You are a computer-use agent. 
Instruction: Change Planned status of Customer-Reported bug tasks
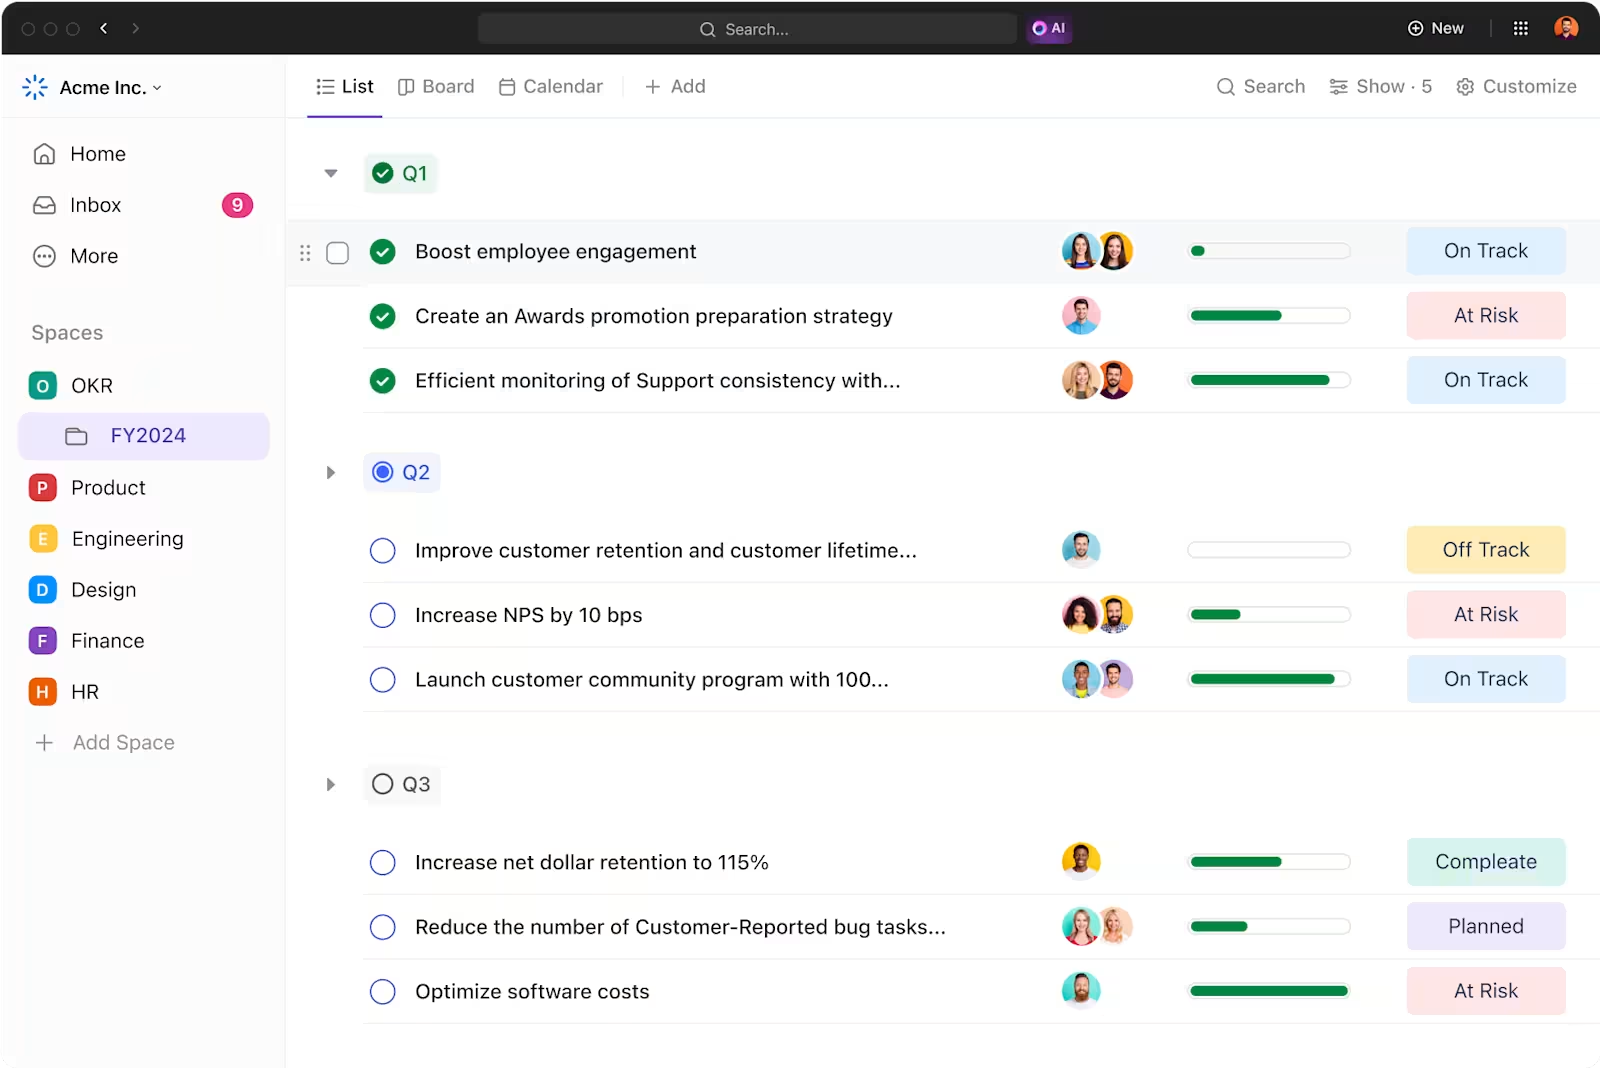(x=1486, y=926)
